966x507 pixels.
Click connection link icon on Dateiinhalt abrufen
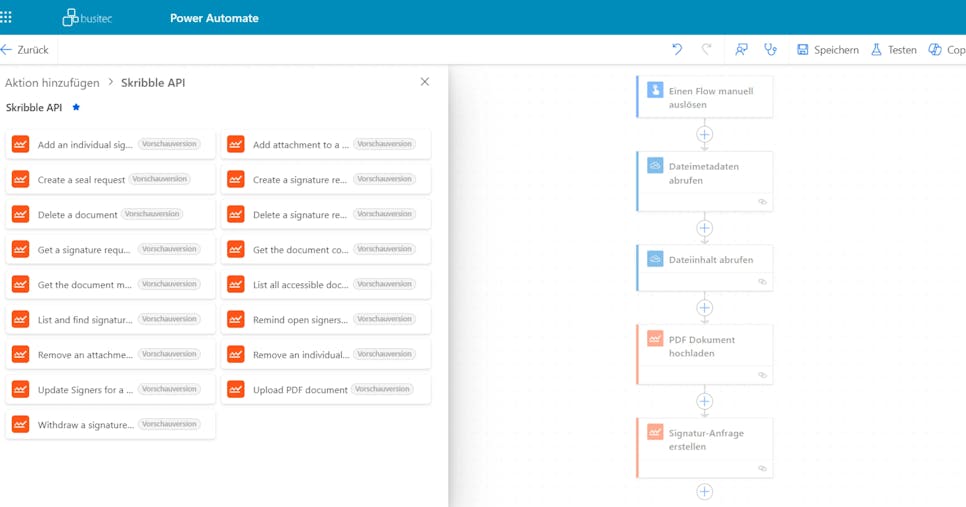coord(762,282)
